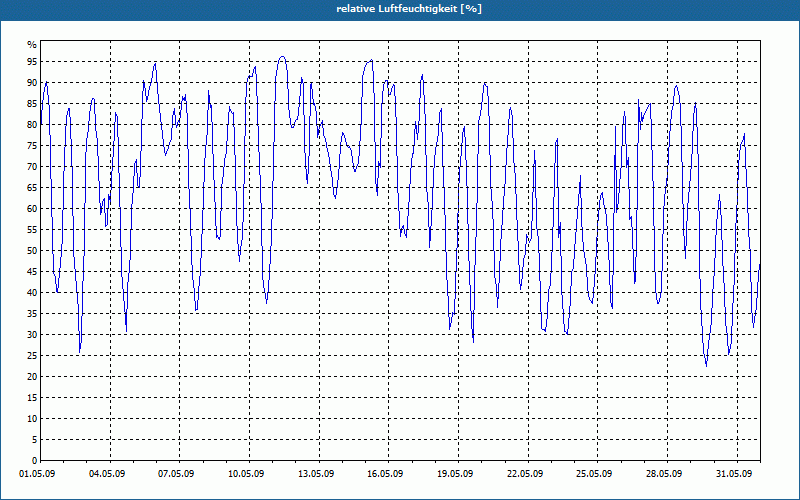Click the 20 value on the y-axis
Viewport: 800px width, 500px height.
pos(32,377)
